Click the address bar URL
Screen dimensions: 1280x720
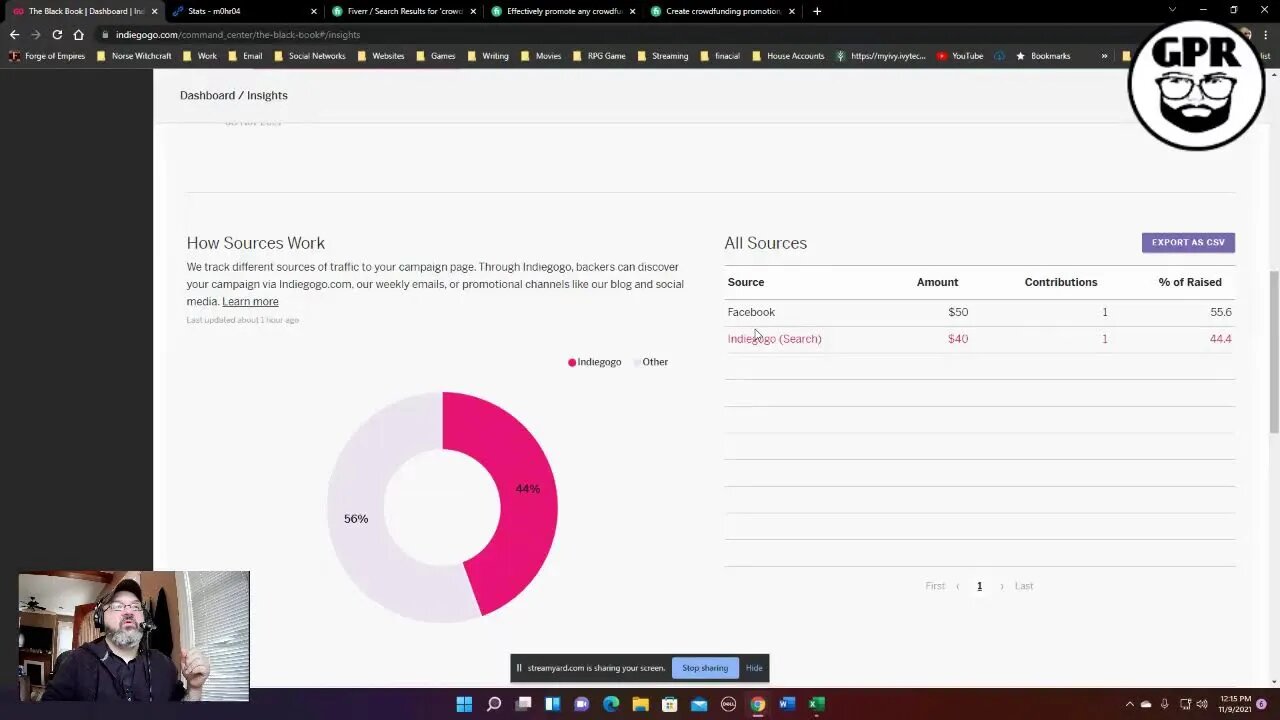pos(238,34)
